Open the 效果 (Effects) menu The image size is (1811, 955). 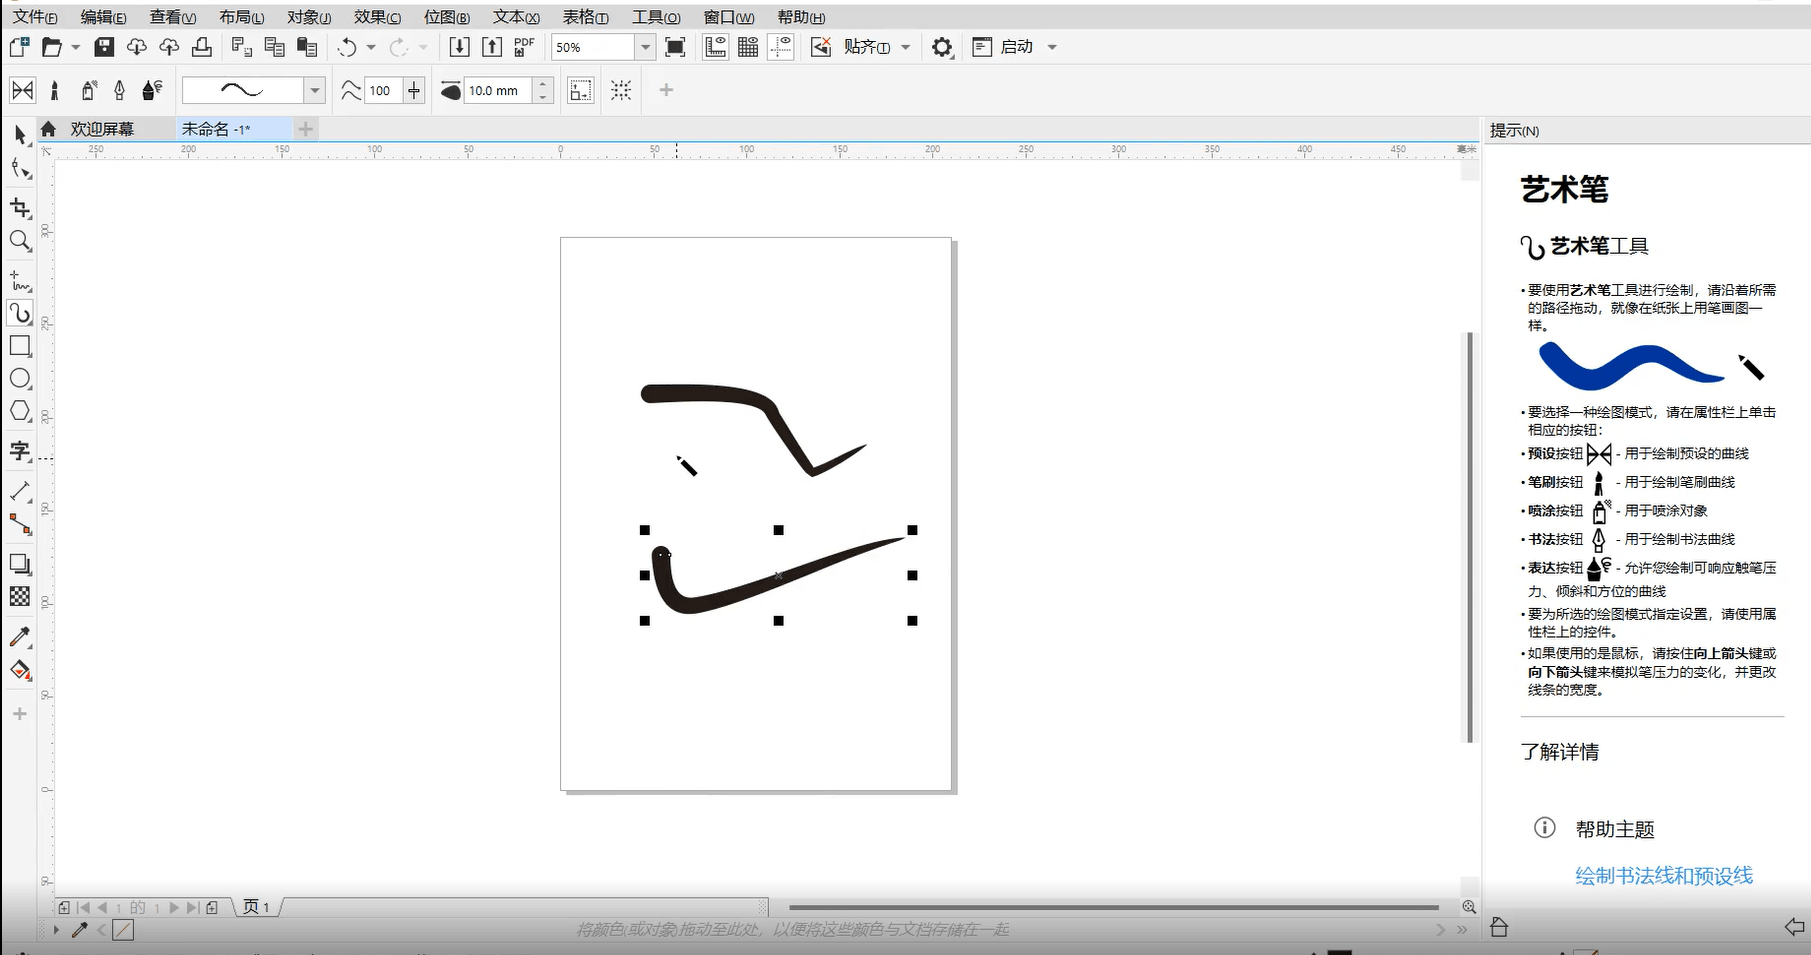pos(377,17)
